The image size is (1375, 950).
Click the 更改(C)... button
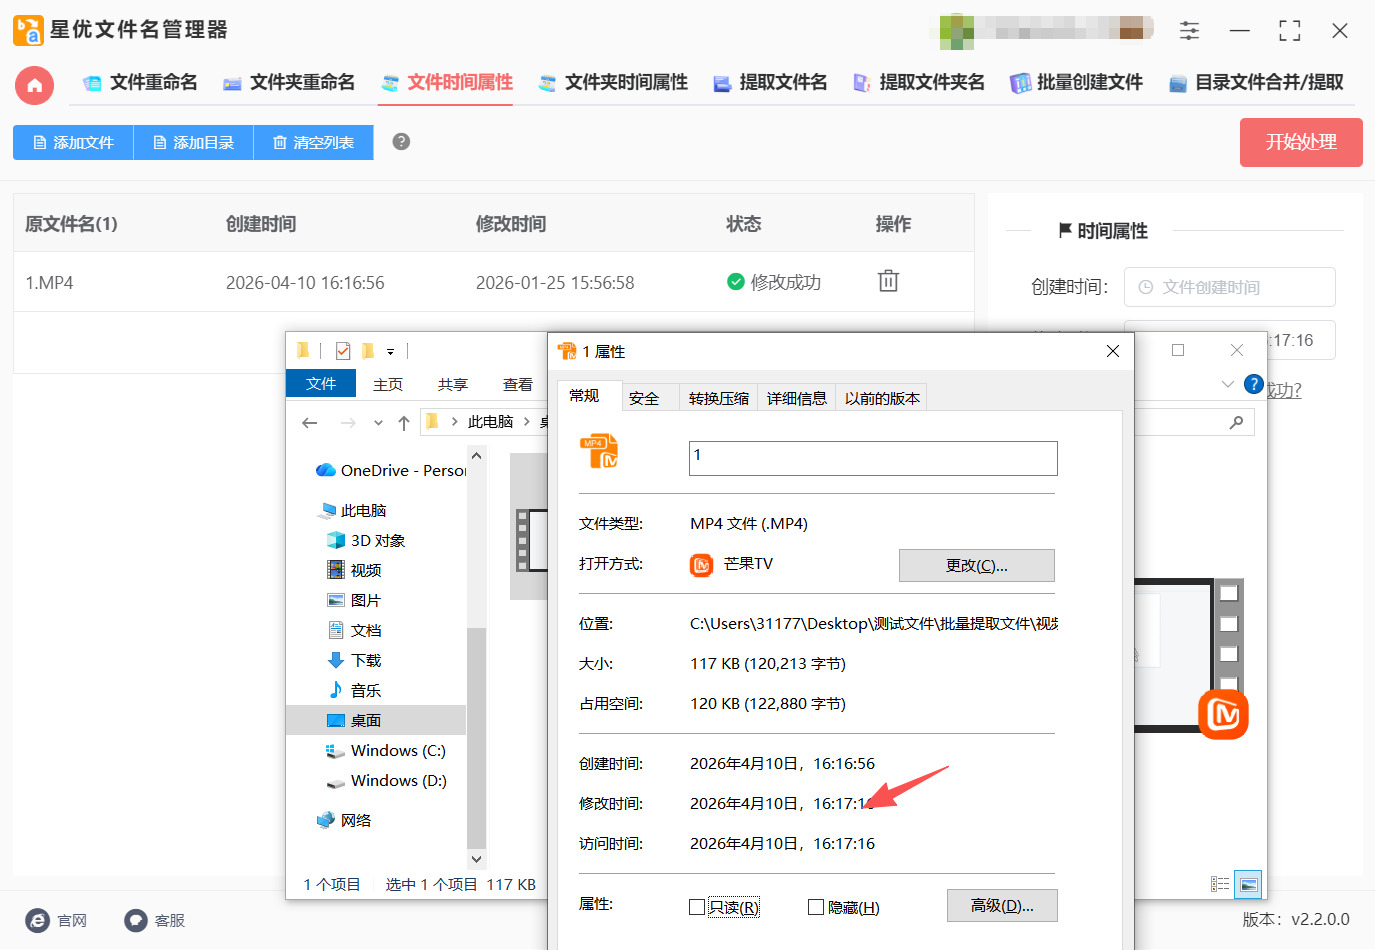click(x=977, y=565)
